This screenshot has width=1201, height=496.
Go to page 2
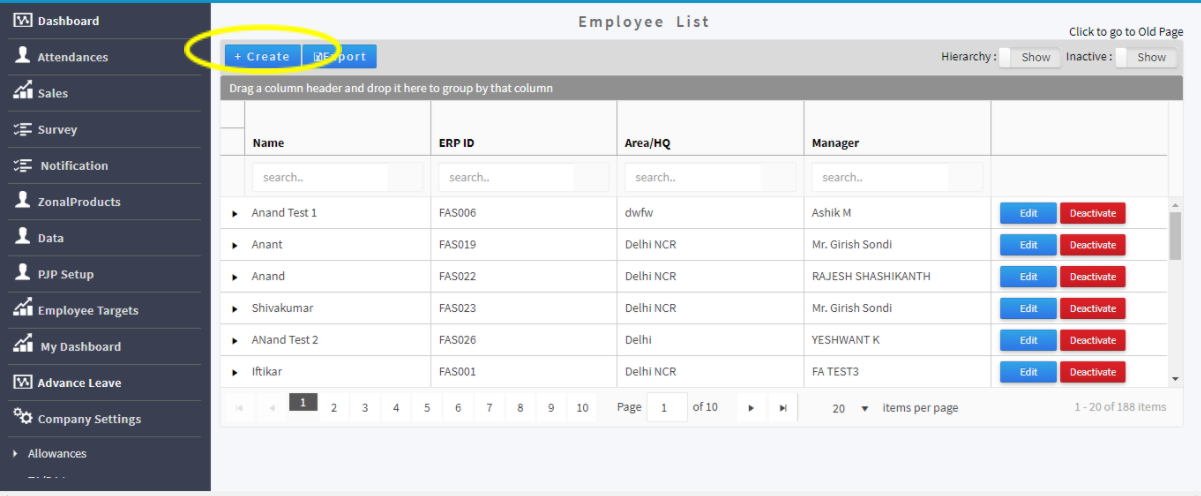point(334,408)
